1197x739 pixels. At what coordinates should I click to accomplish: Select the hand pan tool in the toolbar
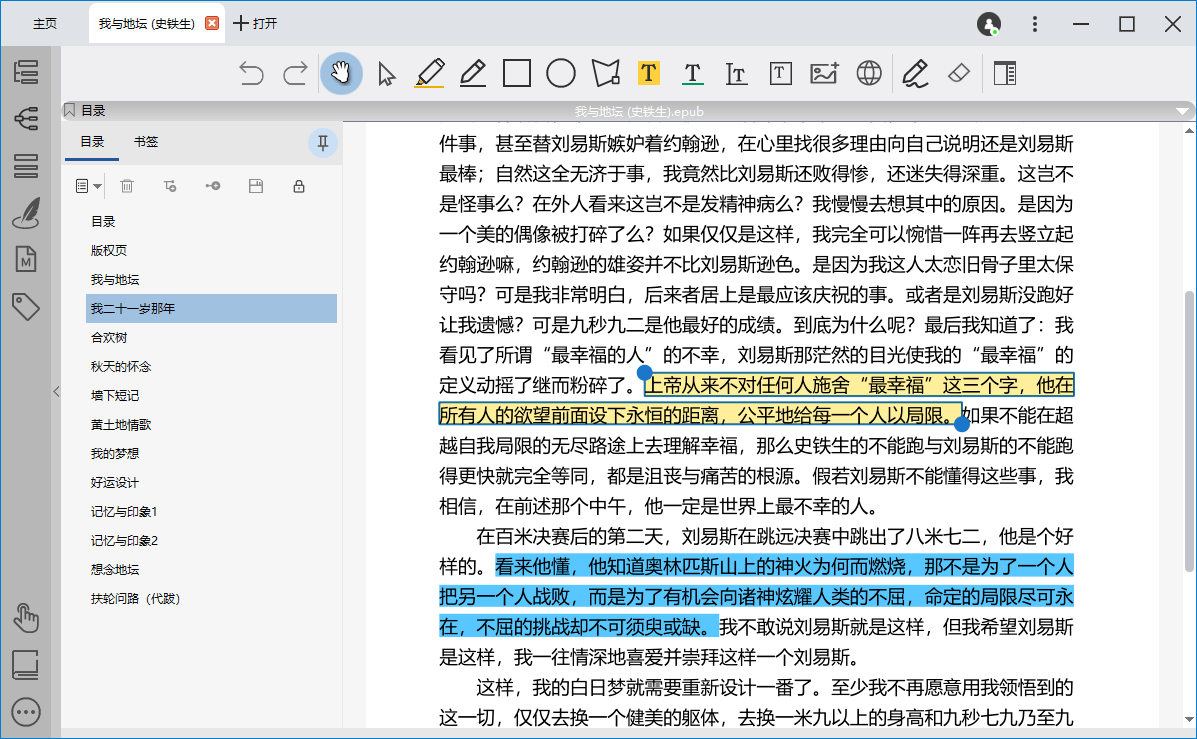click(x=341, y=73)
